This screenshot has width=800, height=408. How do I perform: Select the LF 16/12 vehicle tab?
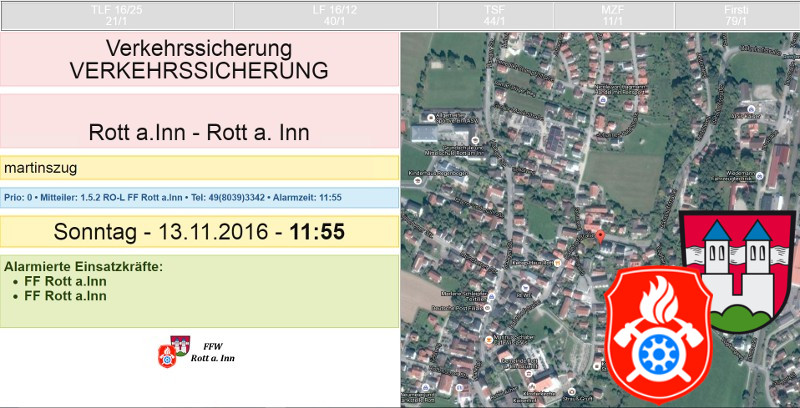pyautogui.click(x=335, y=15)
